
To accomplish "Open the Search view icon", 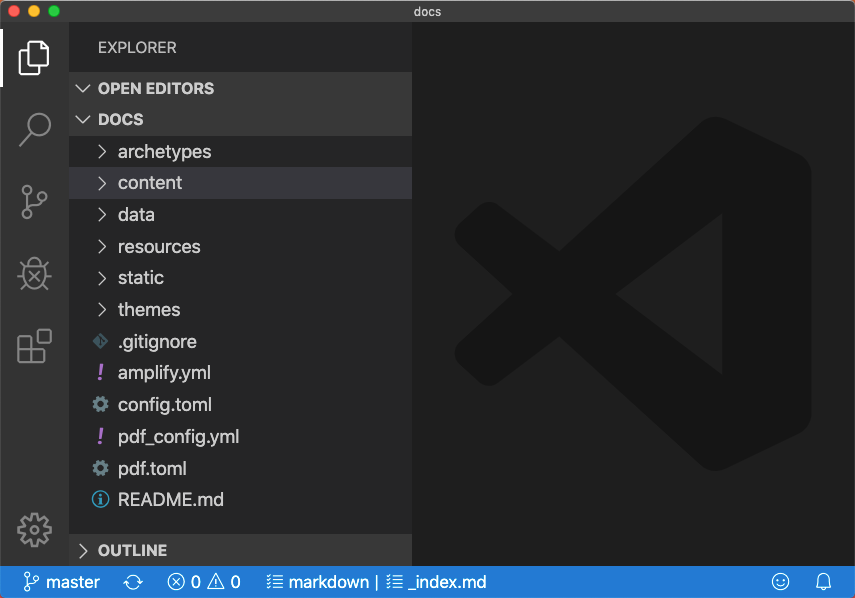I will [34, 129].
